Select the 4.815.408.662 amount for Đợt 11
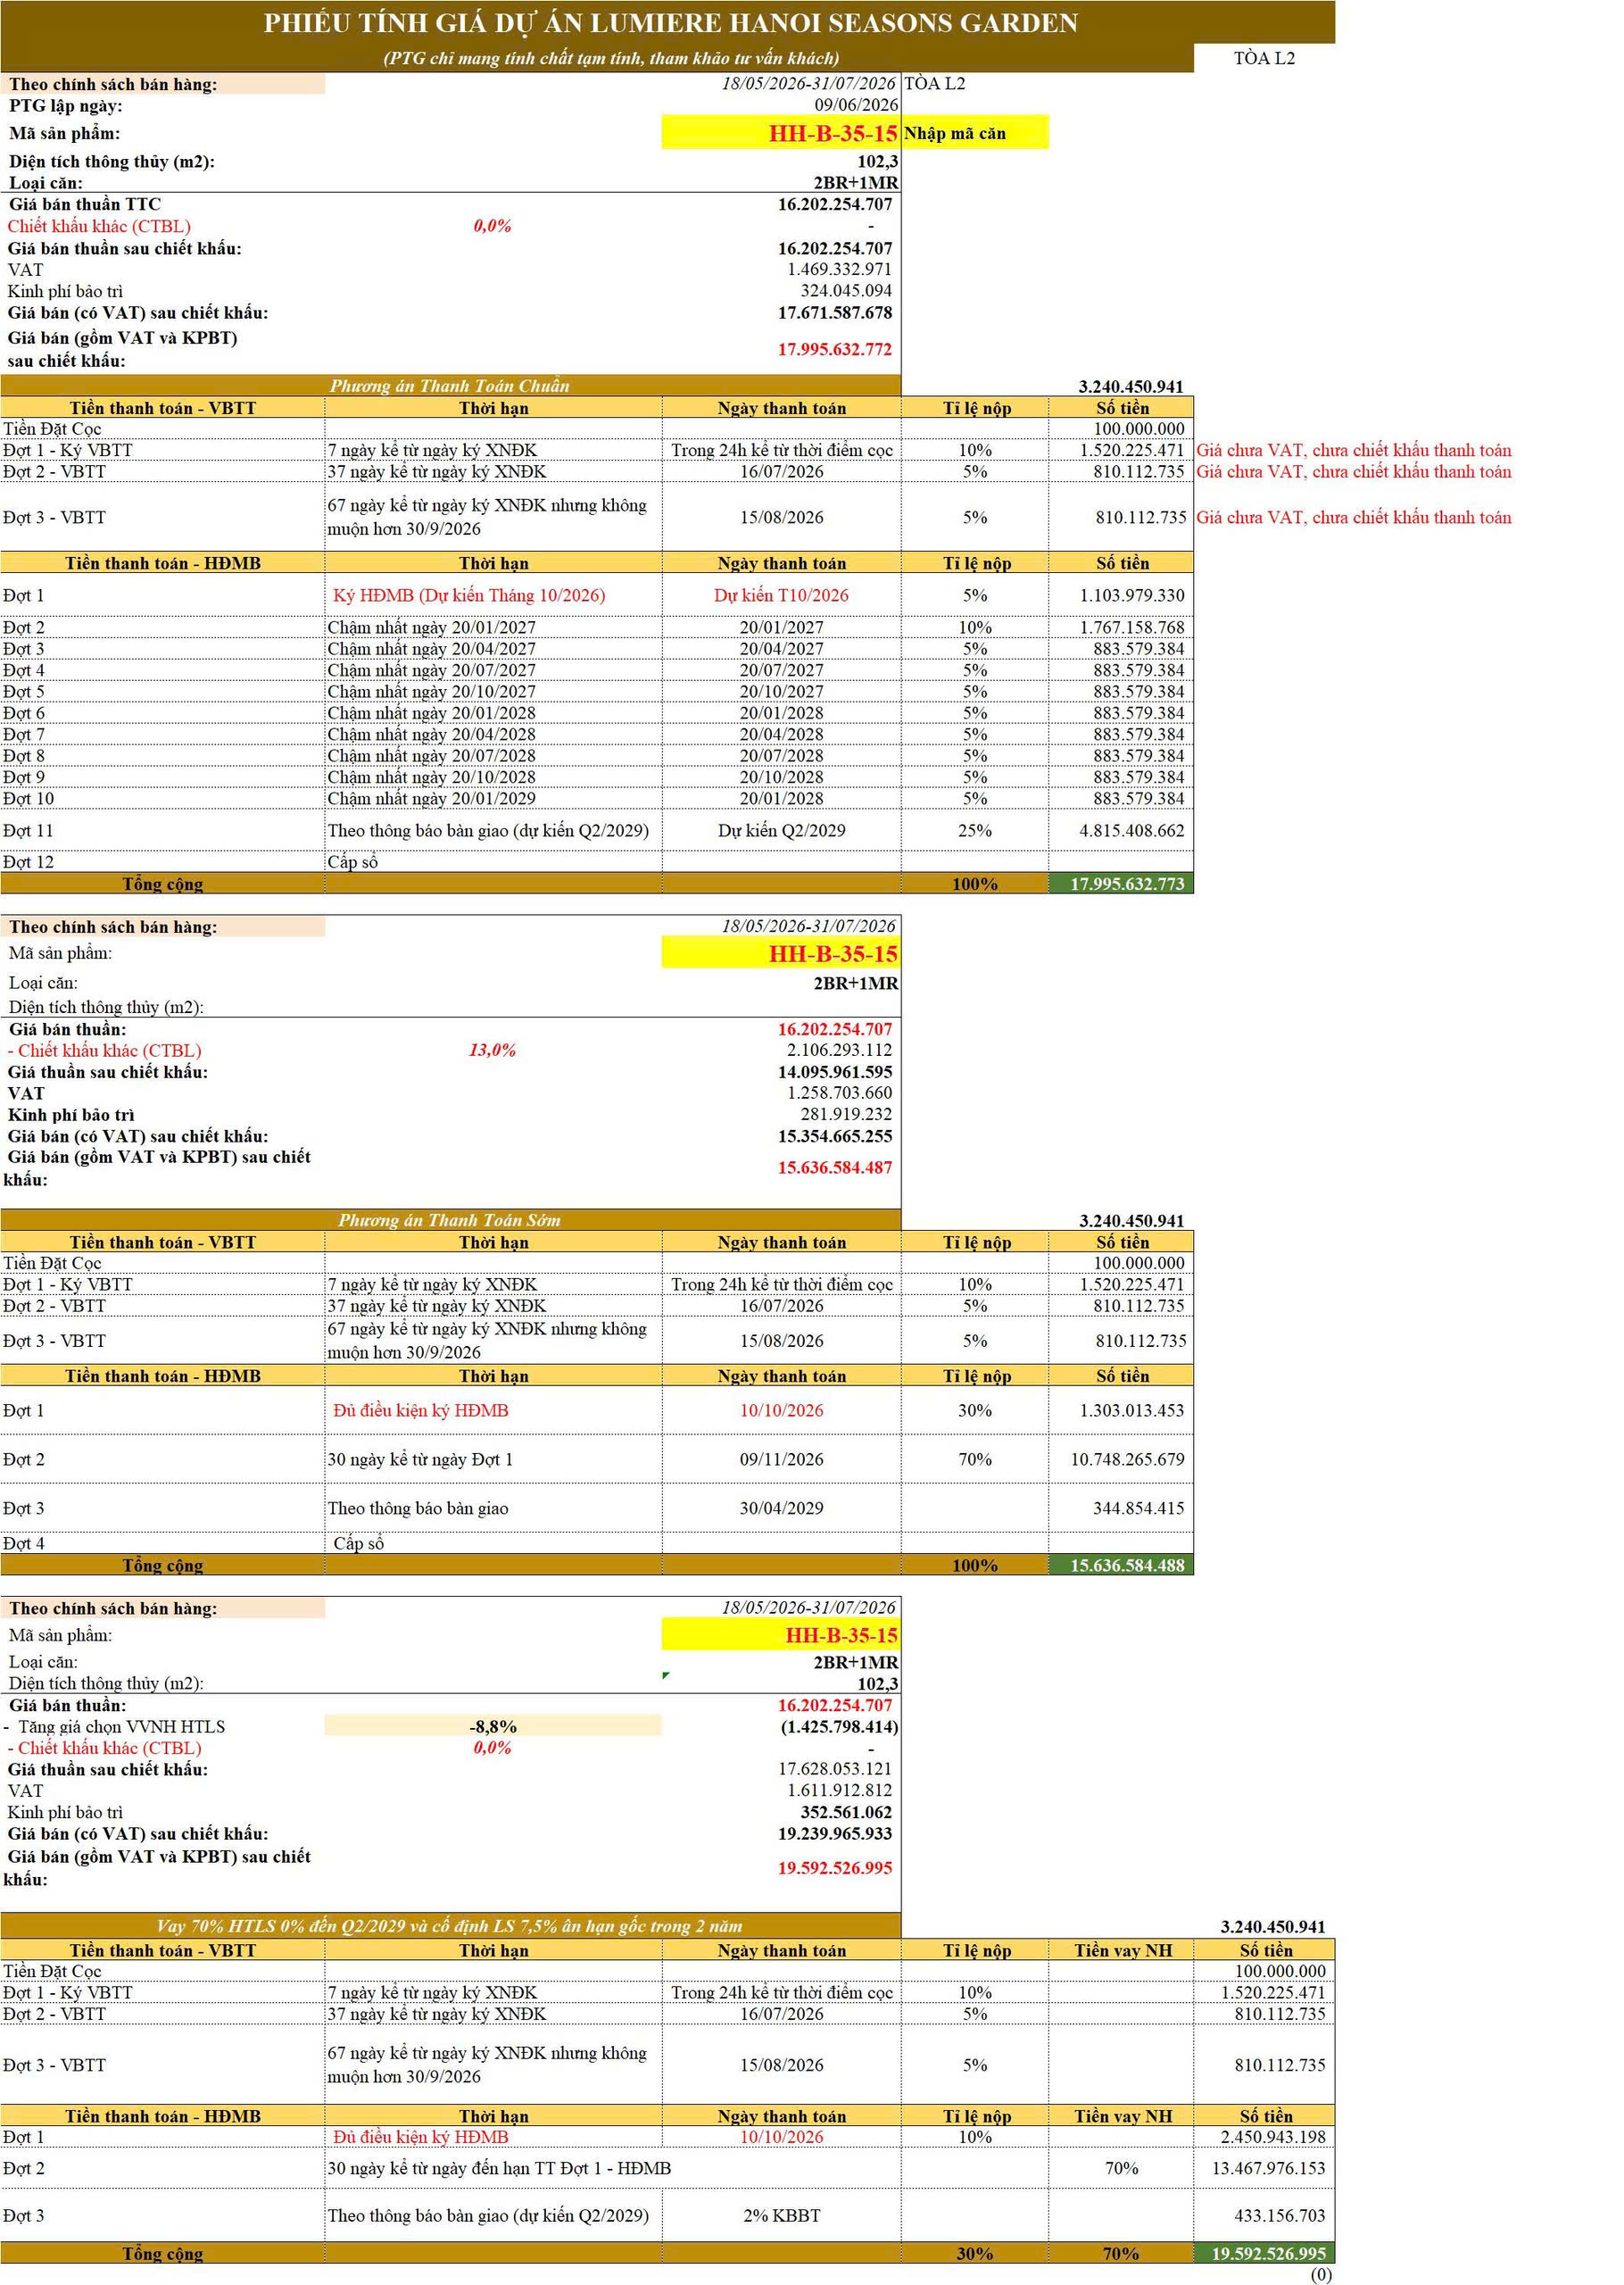Image resolution: width=1624 pixels, height=2285 pixels. [1121, 830]
